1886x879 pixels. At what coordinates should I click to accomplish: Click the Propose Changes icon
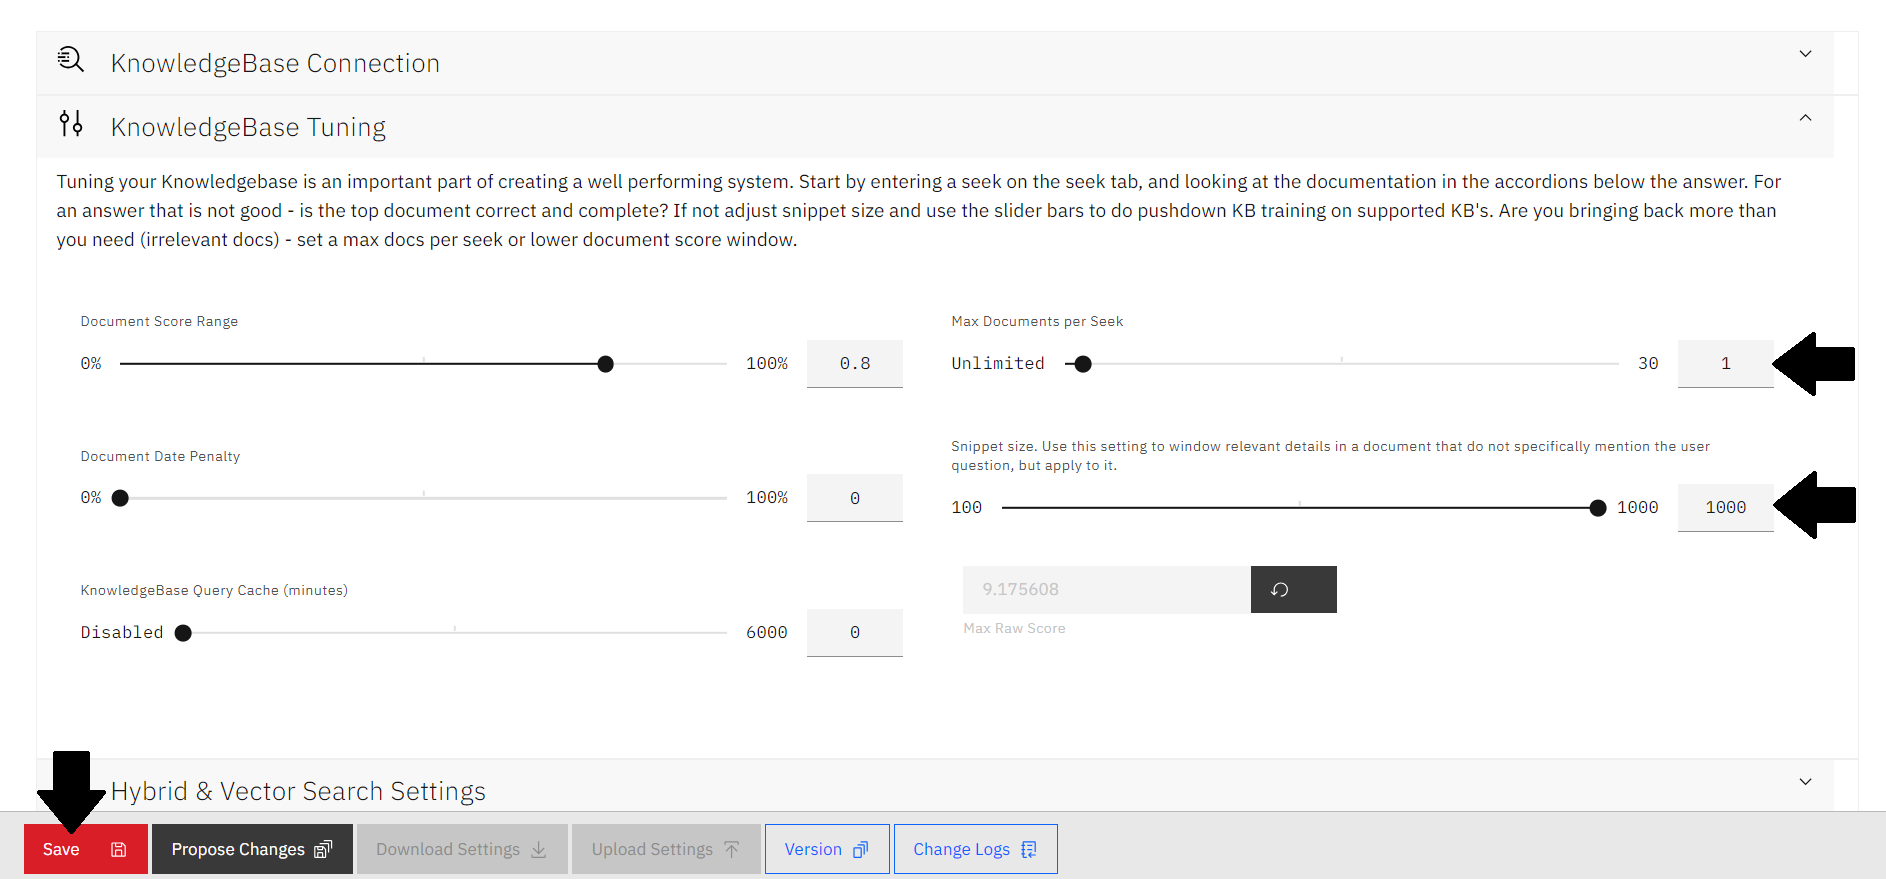pos(322,850)
